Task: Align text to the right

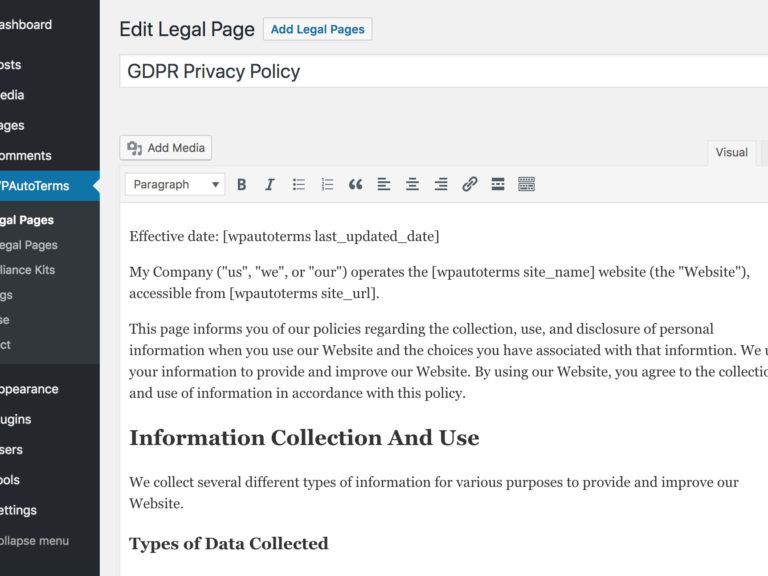Action: tap(441, 185)
